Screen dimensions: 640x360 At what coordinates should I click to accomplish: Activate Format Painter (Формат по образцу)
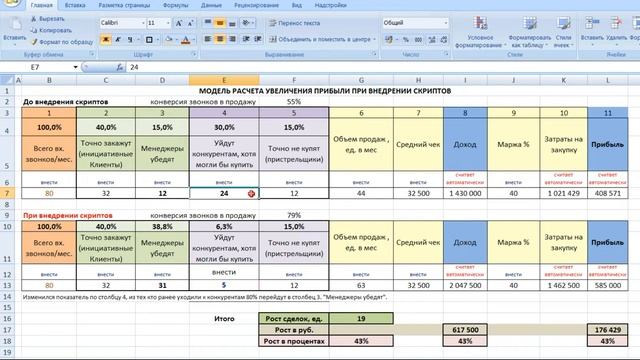click(62, 42)
